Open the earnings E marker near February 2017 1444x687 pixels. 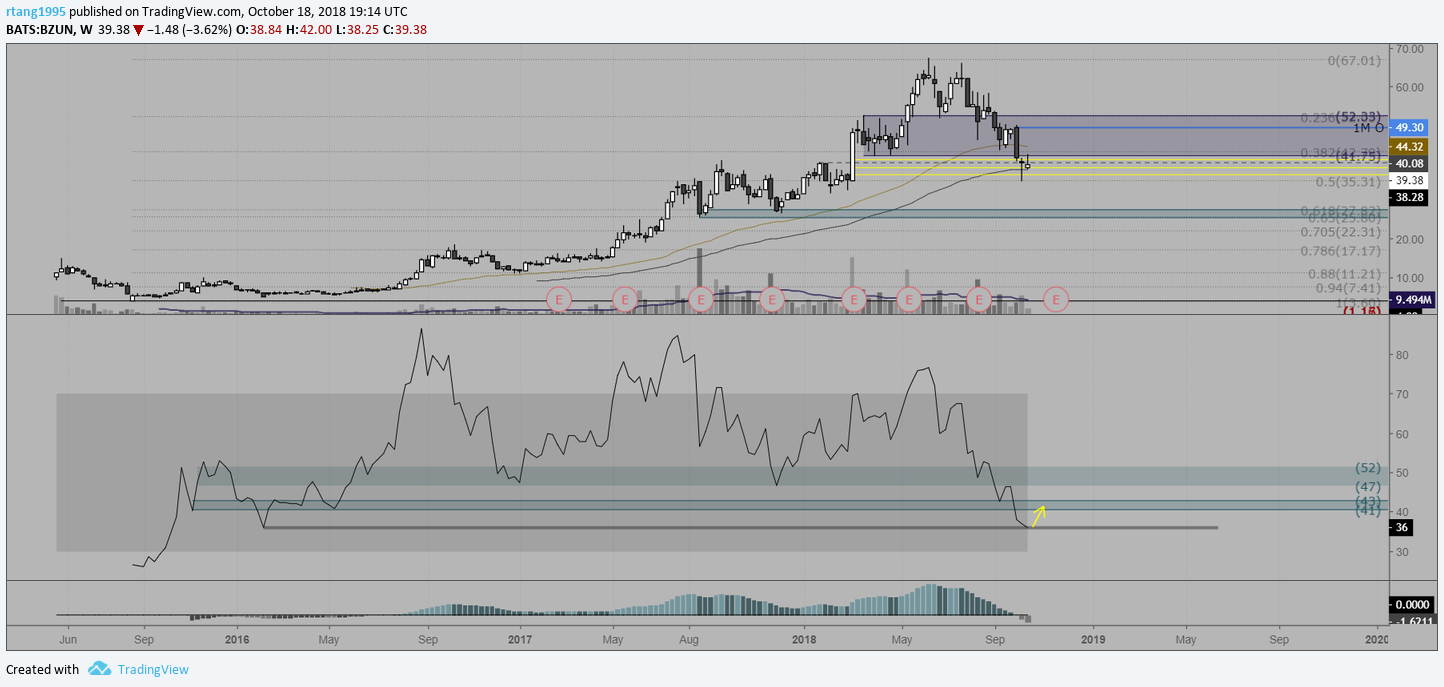(x=558, y=298)
